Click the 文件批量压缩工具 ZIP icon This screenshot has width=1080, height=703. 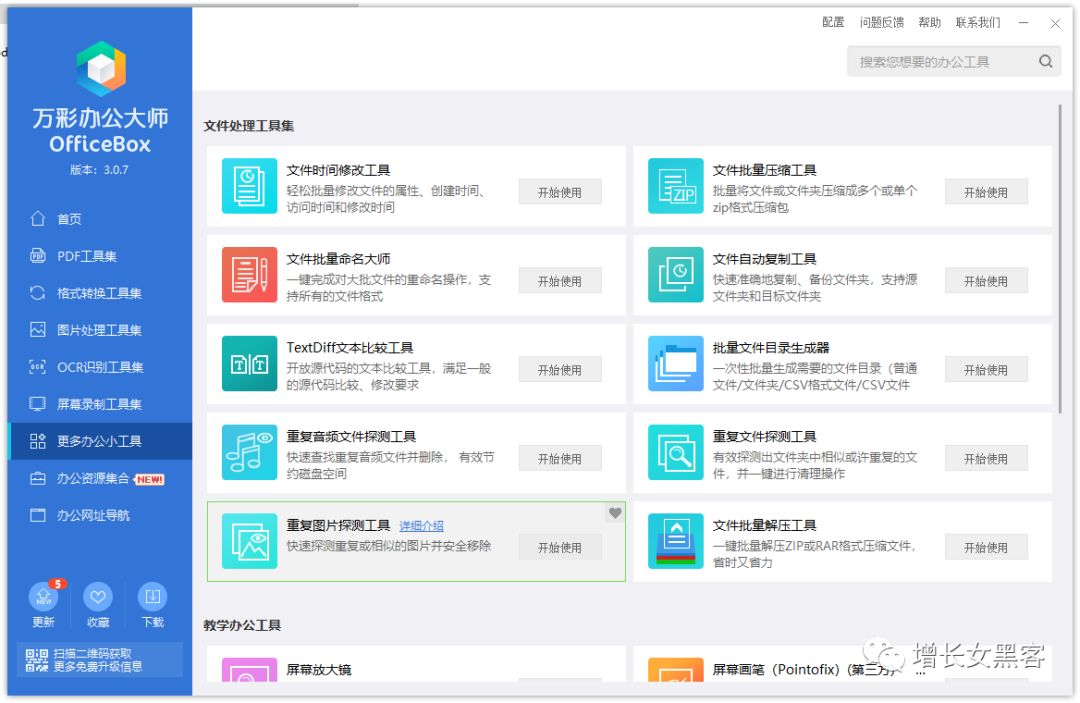point(676,186)
